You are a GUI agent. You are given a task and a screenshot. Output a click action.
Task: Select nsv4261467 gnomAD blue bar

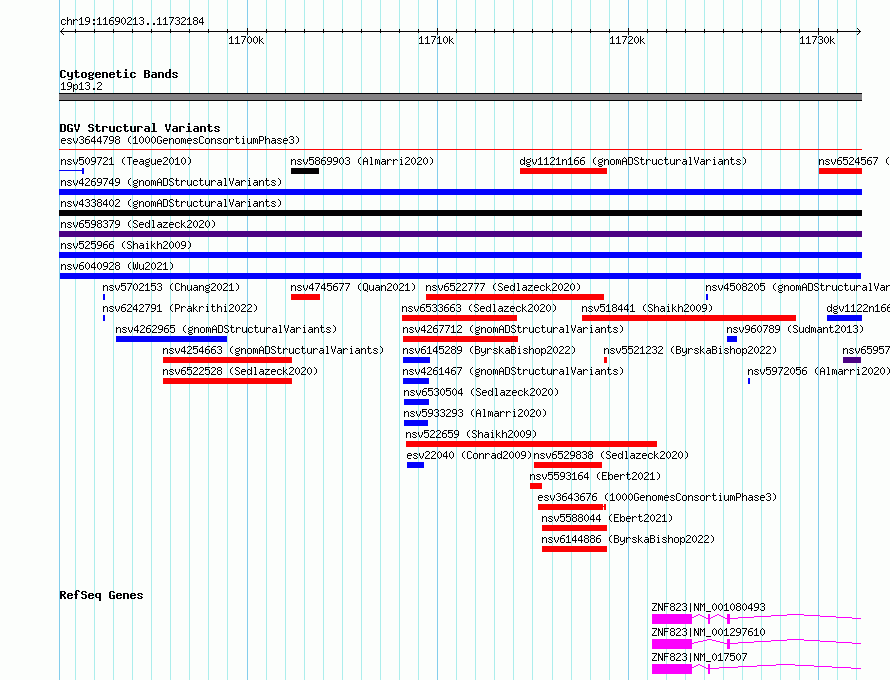[416, 381]
